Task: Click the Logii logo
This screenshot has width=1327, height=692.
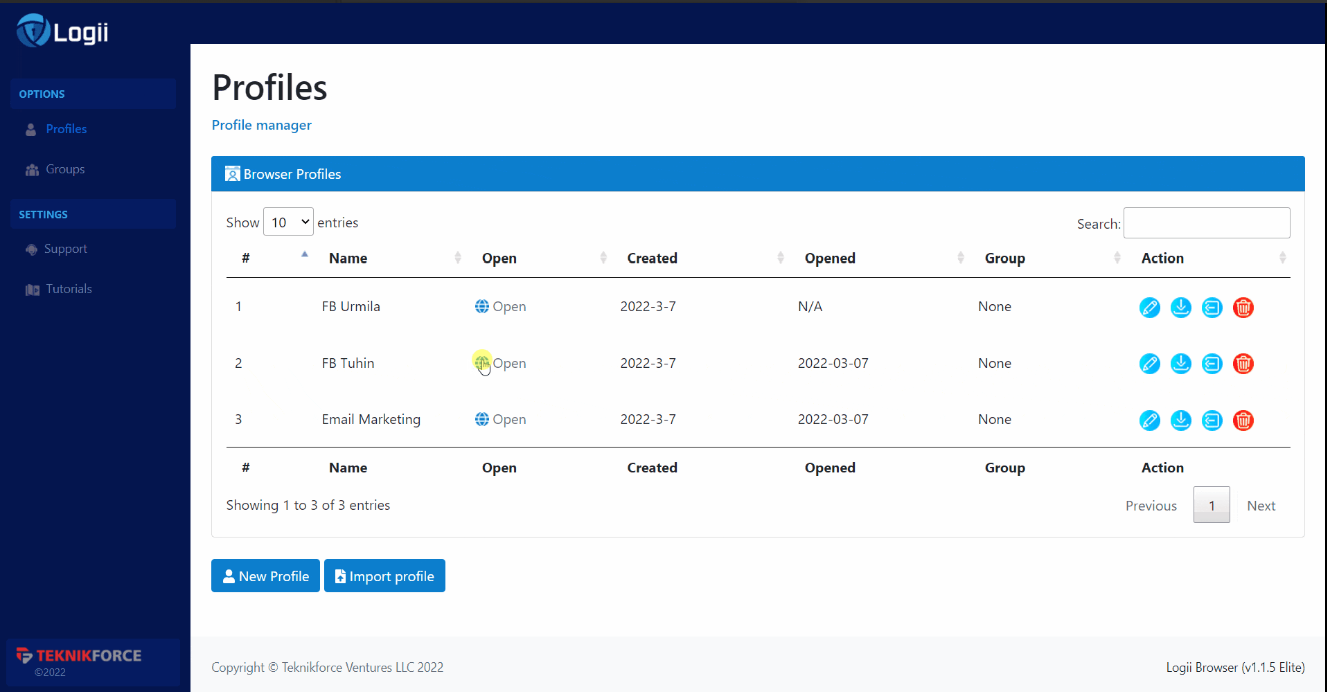Action: click(x=62, y=32)
